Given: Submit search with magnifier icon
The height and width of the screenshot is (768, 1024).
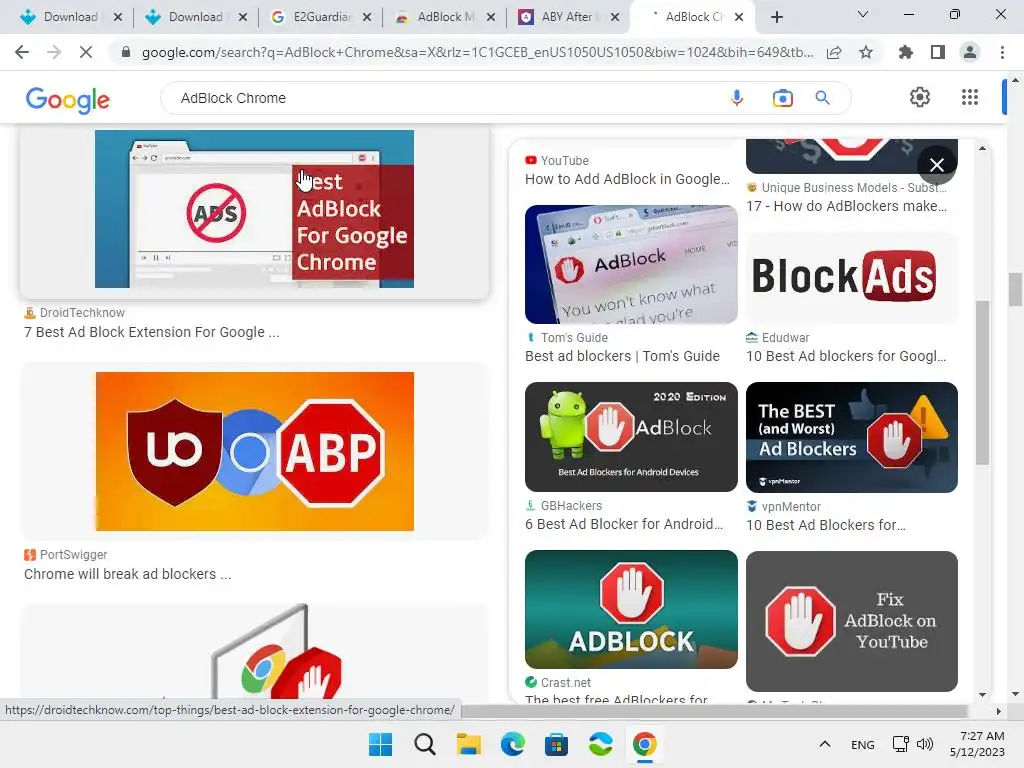Looking at the screenshot, I should pos(823,98).
